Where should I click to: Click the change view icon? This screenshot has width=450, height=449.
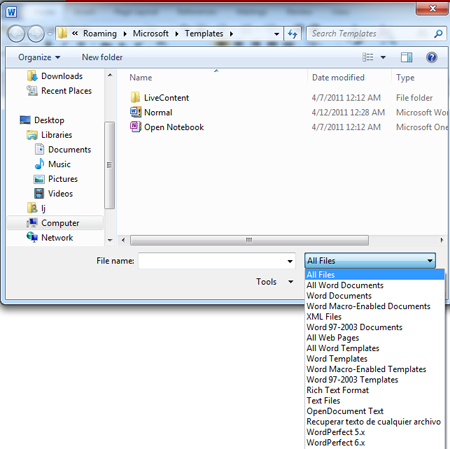[368, 57]
